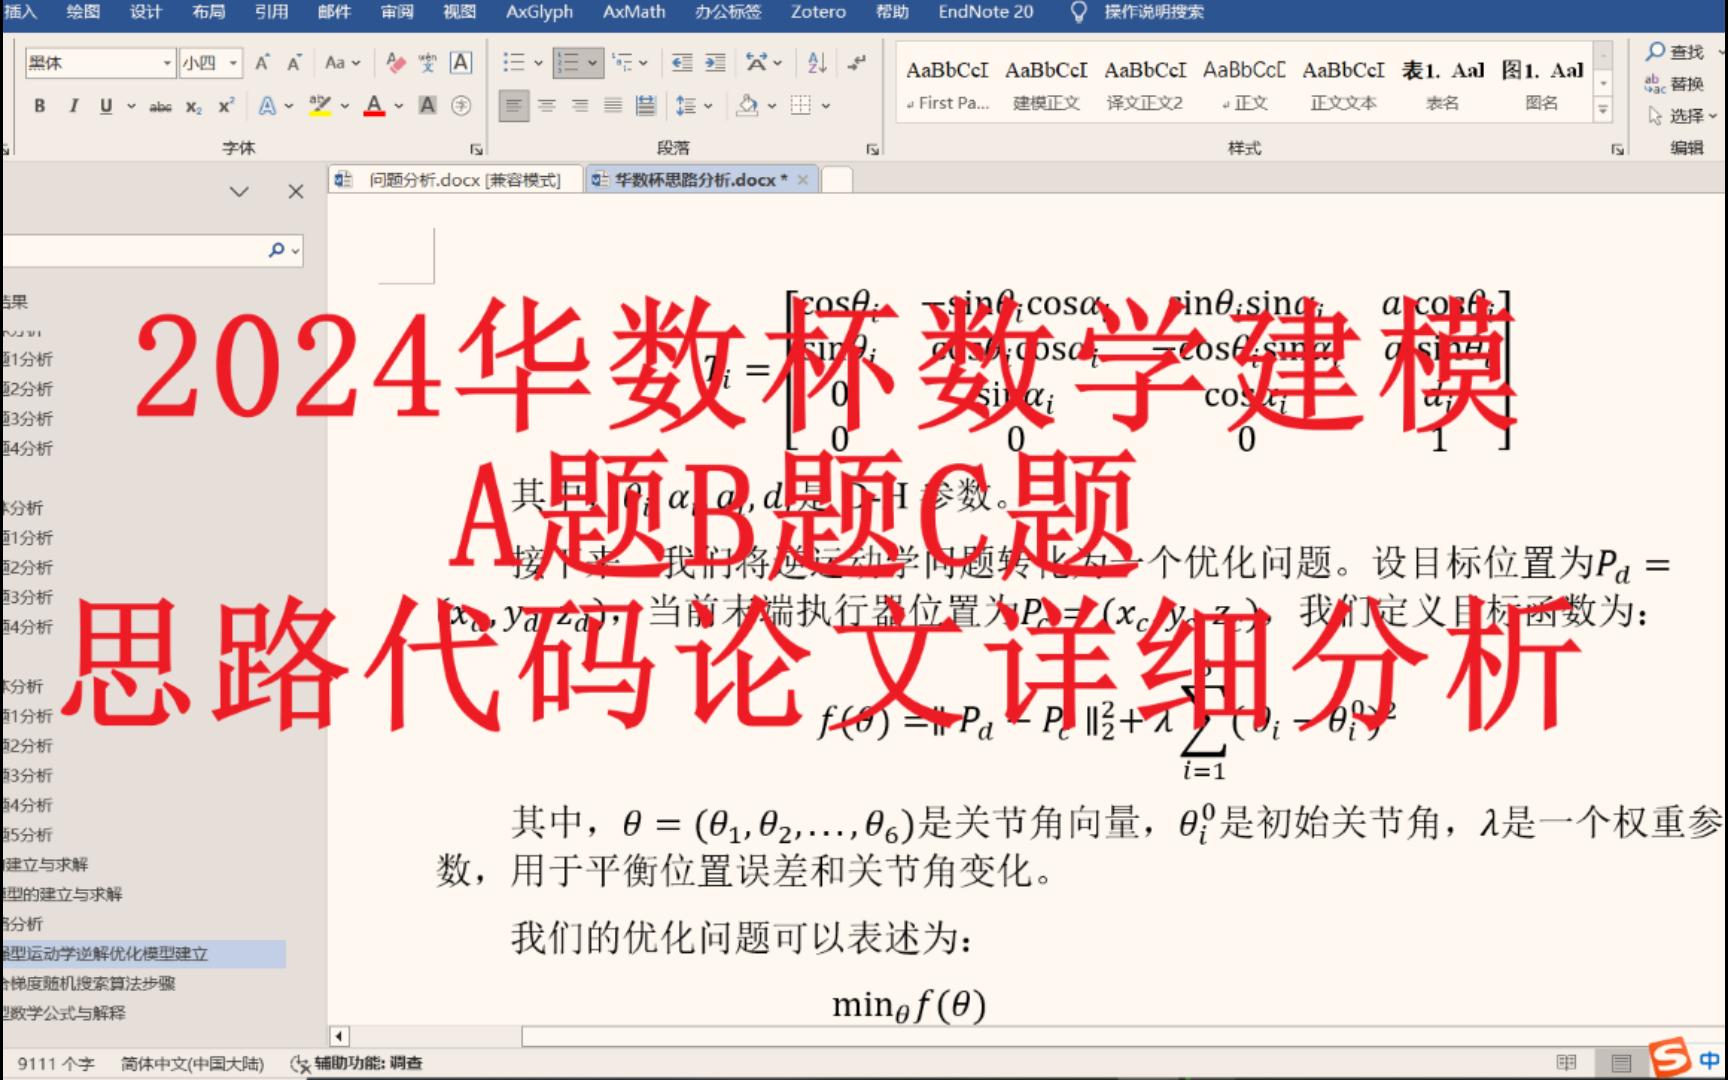Apply yellow text highlight color
1728x1080 pixels.
click(x=320, y=105)
